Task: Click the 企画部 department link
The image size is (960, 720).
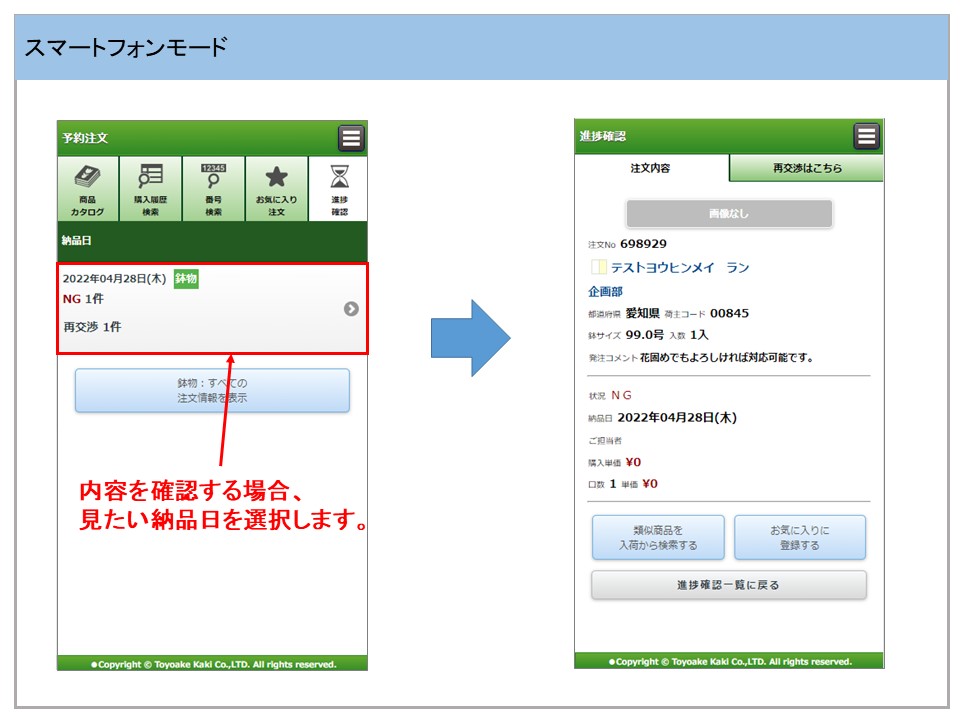Action: pyautogui.click(x=605, y=292)
